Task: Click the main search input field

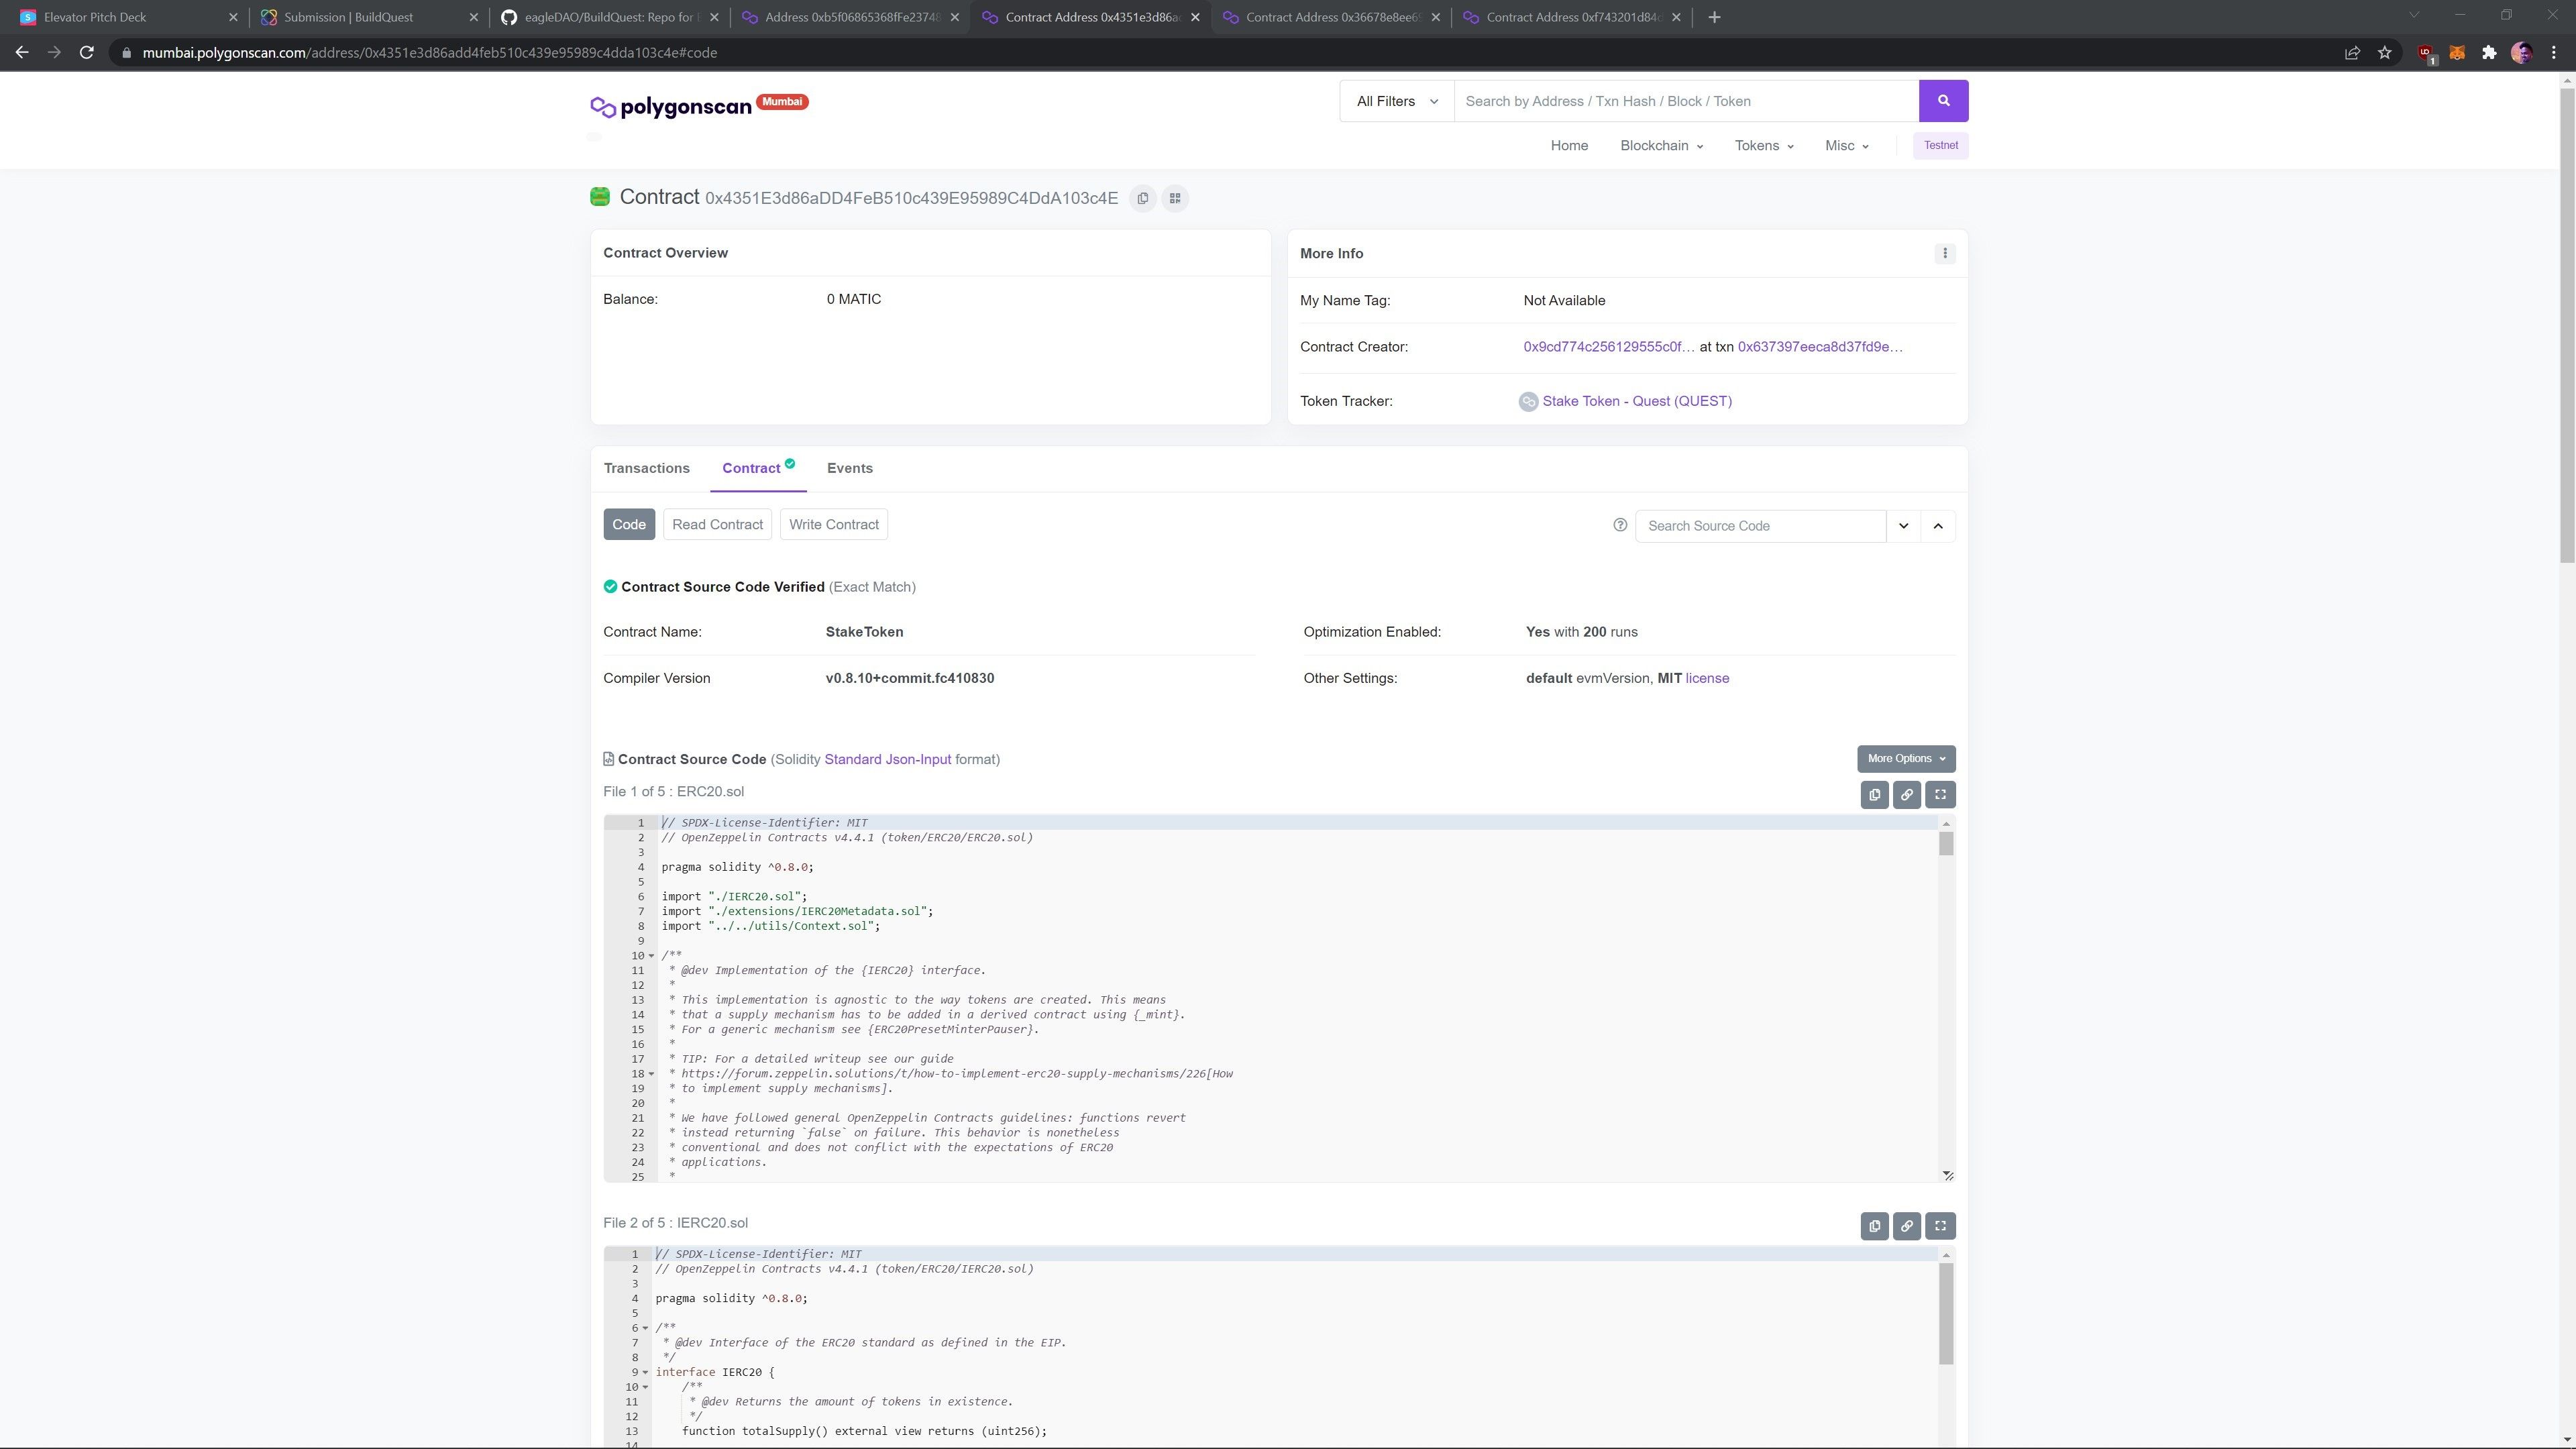Action: (1686, 101)
